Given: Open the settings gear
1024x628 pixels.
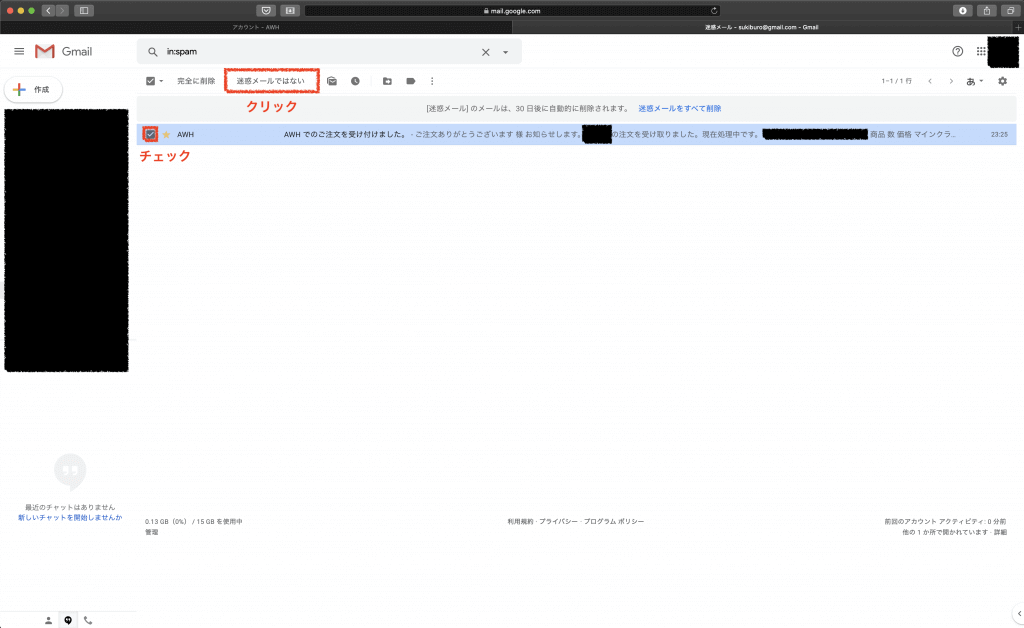Looking at the screenshot, I should 1002,81.
